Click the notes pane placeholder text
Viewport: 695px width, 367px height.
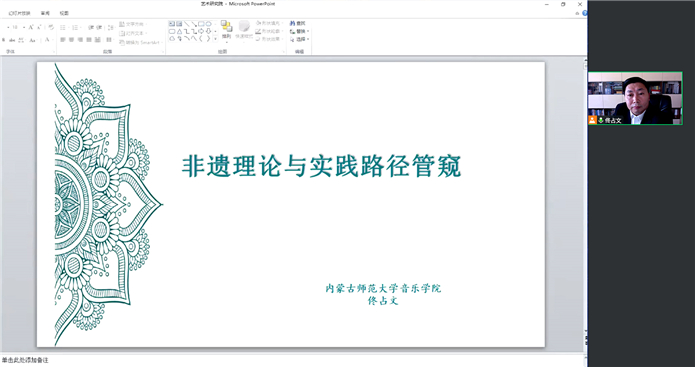[25, 361]
